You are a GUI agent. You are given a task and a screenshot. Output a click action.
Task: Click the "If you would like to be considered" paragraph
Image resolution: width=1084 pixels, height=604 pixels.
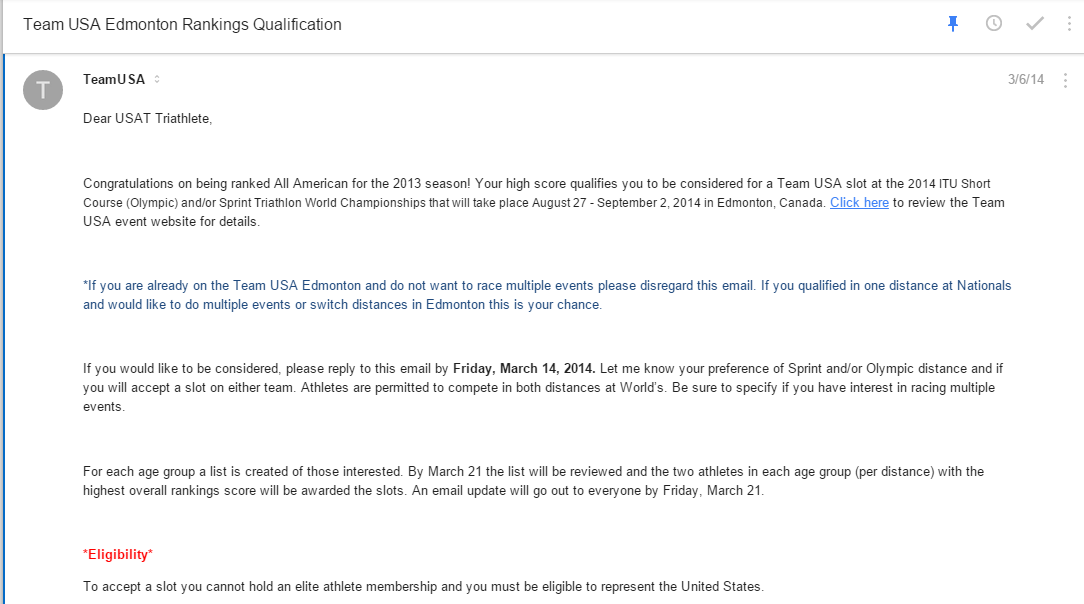pyautogui.click(x=538, y=388)
